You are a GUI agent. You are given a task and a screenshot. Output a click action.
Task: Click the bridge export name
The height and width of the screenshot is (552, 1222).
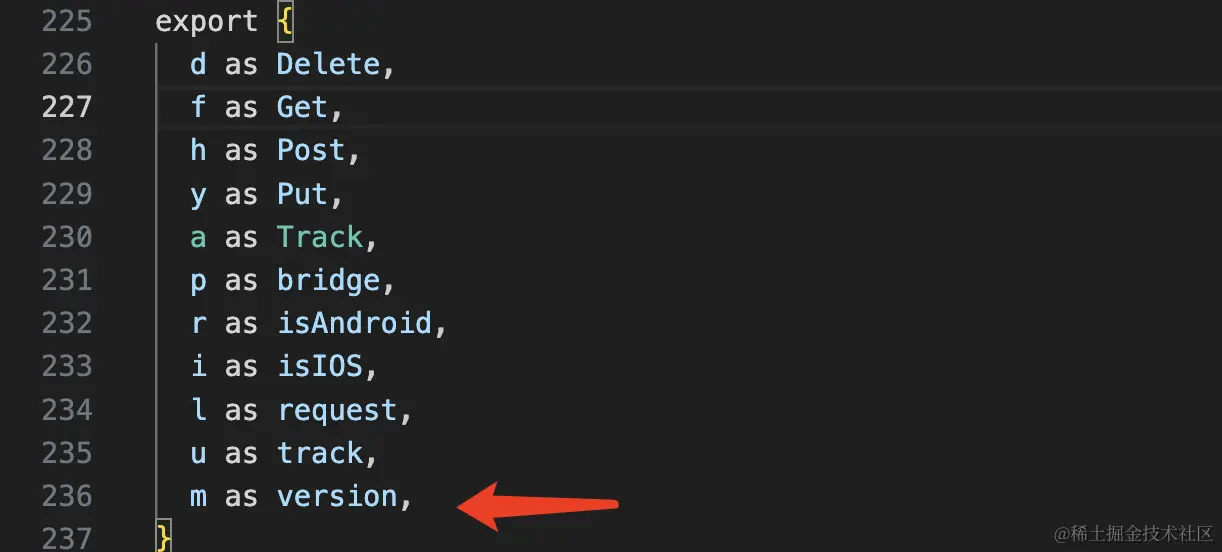click(328, 281)
